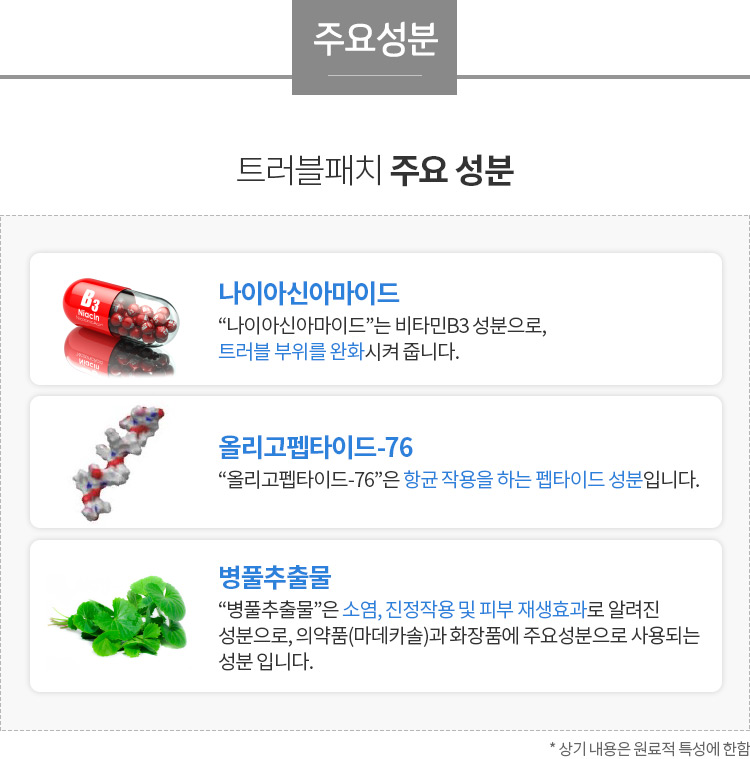Click the thin underline beneath 주요성분
Image resolution: width=750 pixels, height=759 pixels.
coord(375,75)
